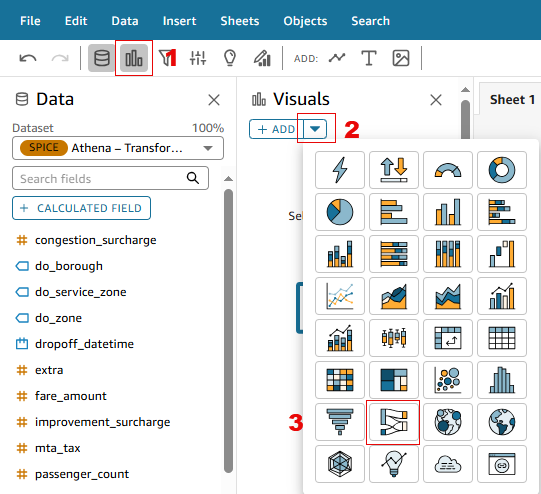Toggle the Data pane toolbar button

coord(101,58)
